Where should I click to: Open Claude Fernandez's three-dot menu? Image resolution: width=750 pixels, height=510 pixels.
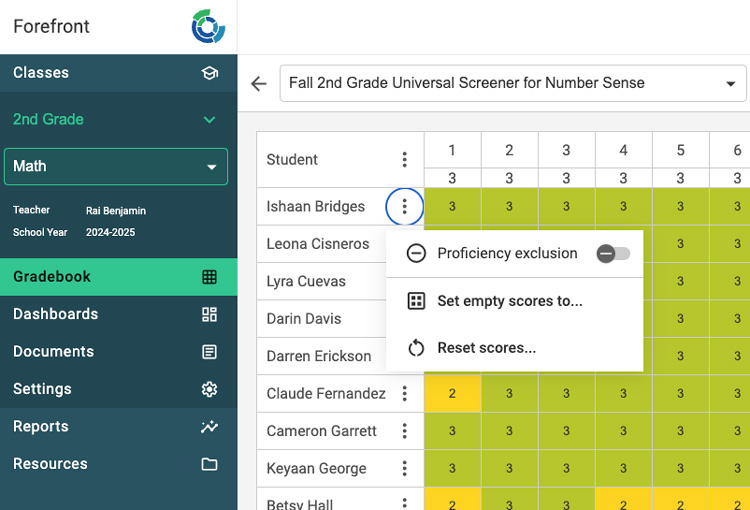click(x=405, y=393)
